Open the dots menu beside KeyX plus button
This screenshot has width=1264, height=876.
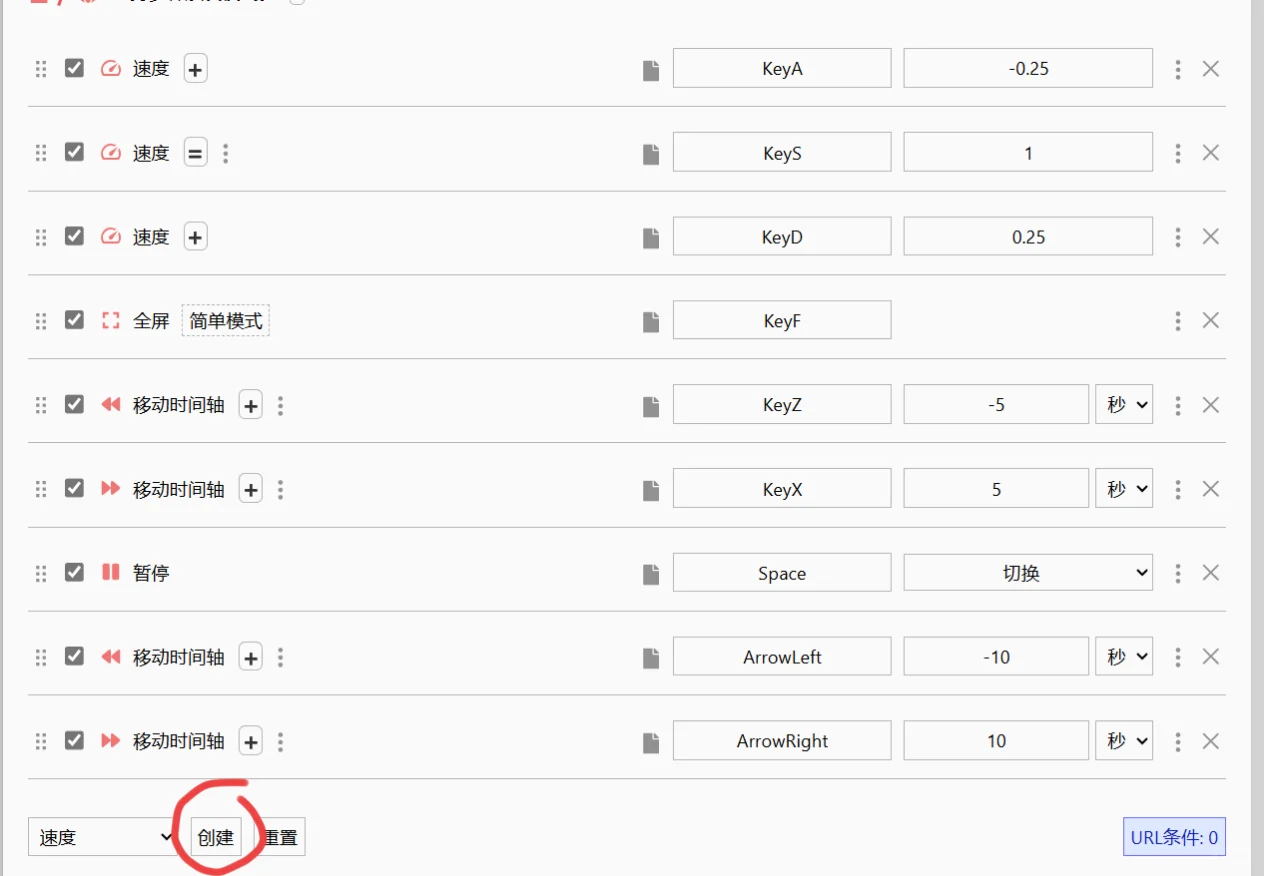click(281, 489)
